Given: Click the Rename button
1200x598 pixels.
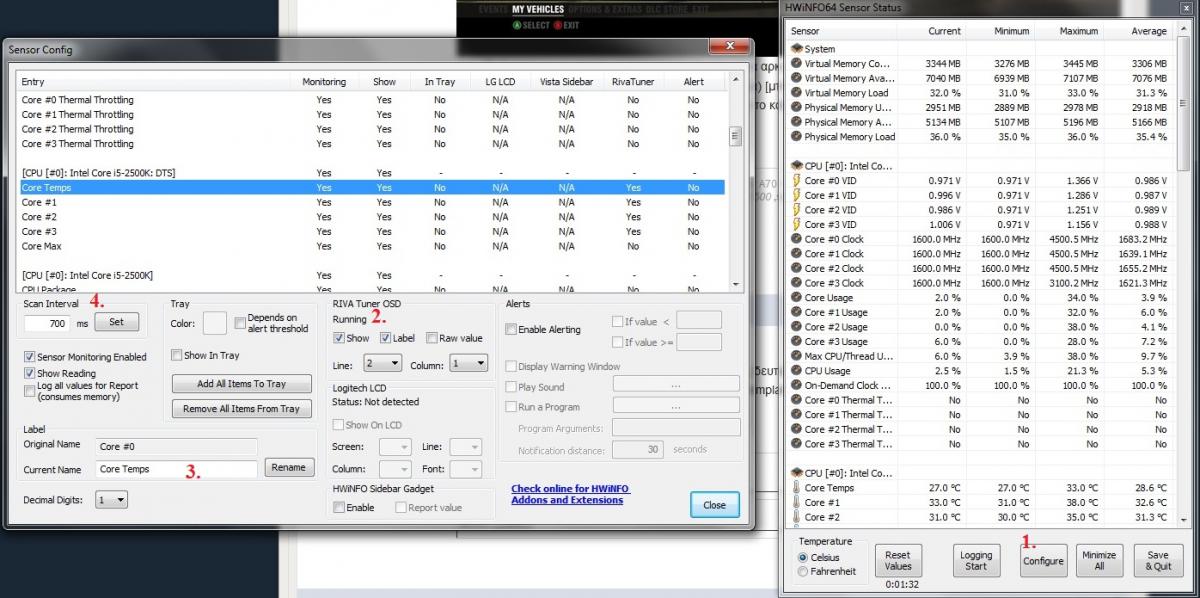Looking at the screenshot, I should point(289,467).
